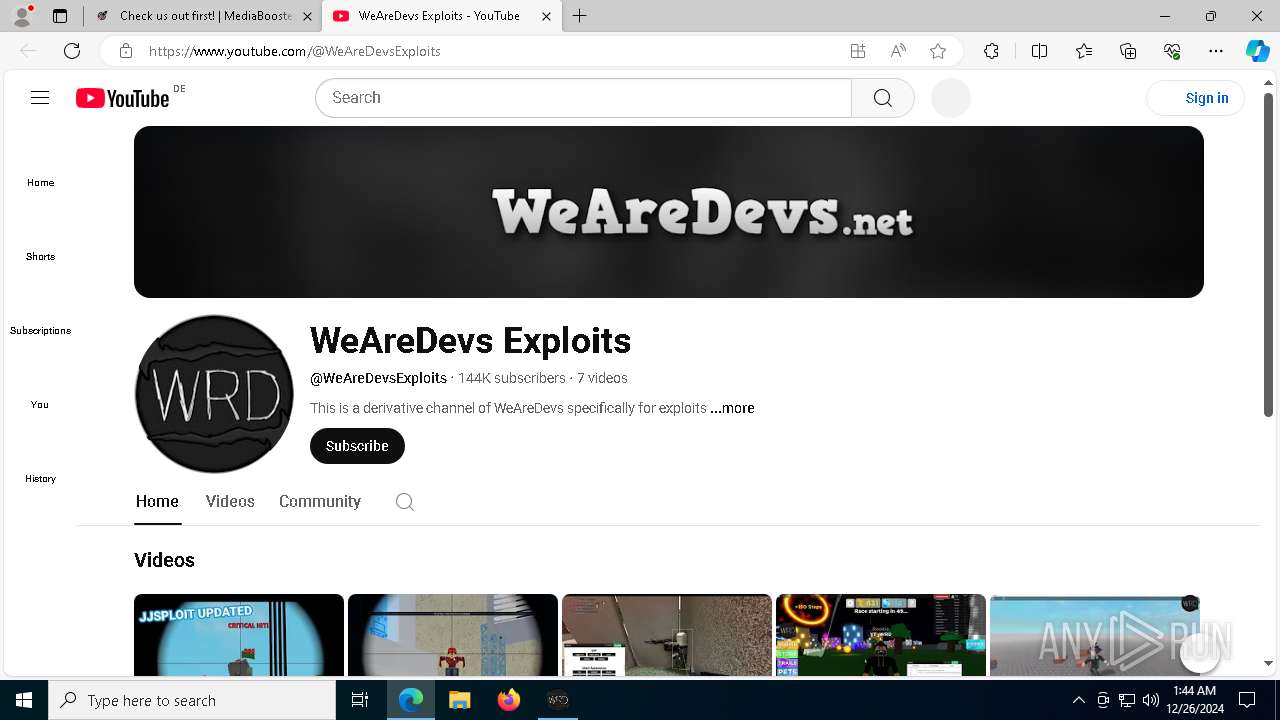Close the MediaBooster tab
The image size is (1280, 720).
[x=307, y=16]
